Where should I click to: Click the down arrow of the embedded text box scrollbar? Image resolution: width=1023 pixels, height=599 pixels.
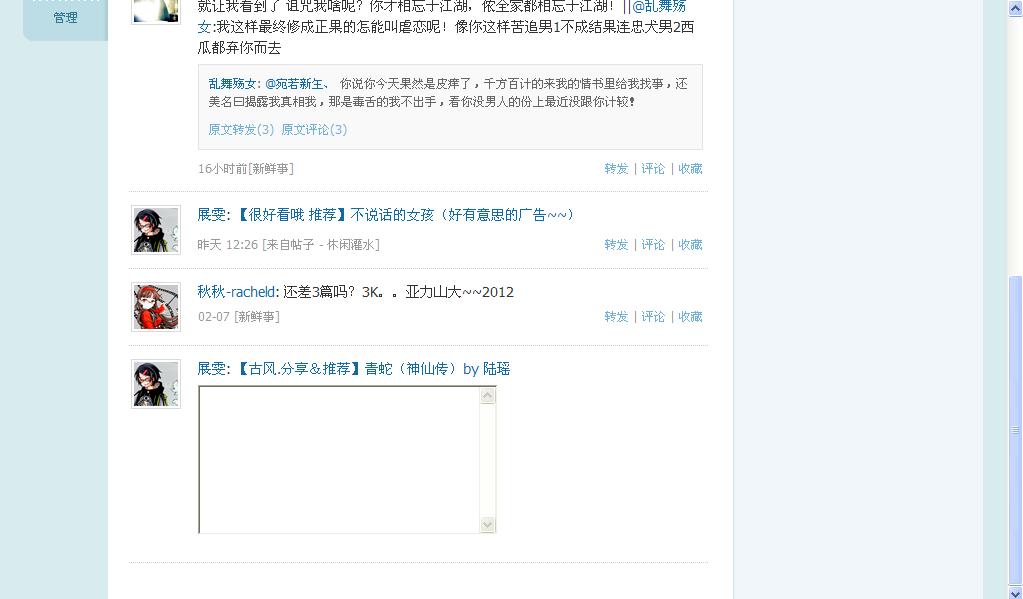tap(487, 524)
